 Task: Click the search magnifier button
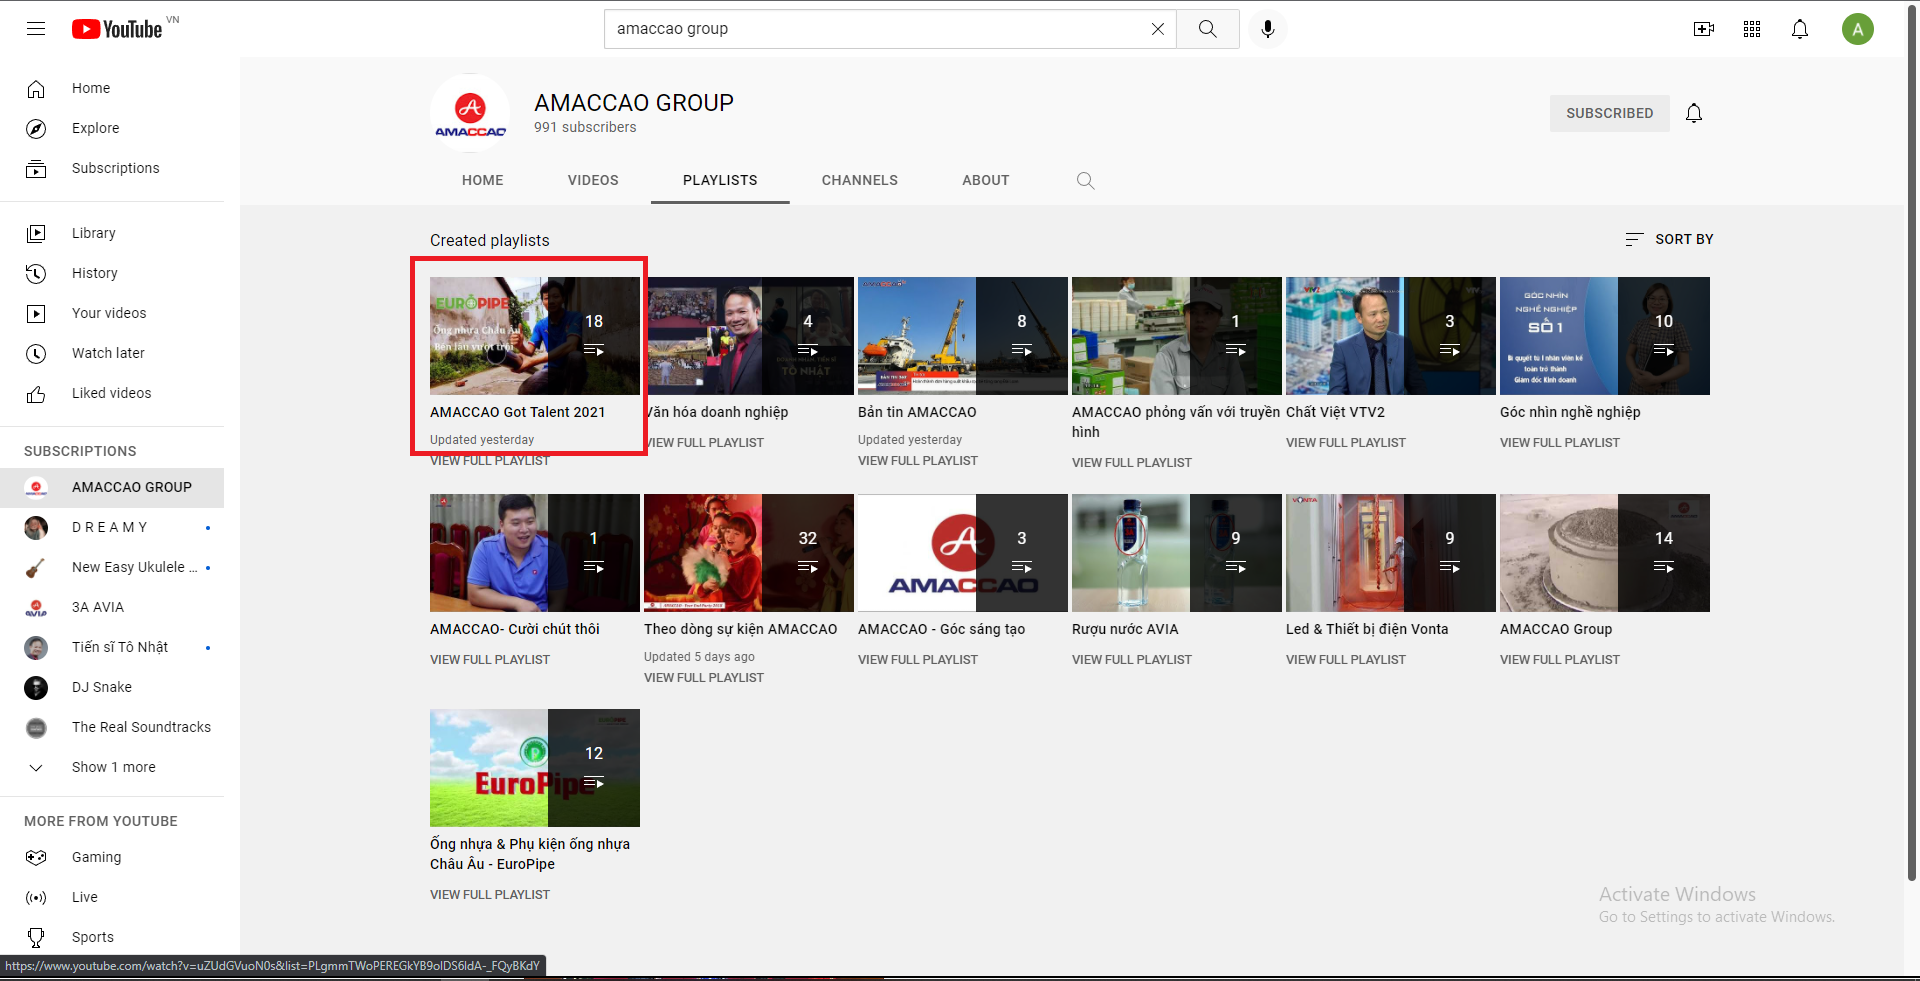click(x=1208, y=29)
